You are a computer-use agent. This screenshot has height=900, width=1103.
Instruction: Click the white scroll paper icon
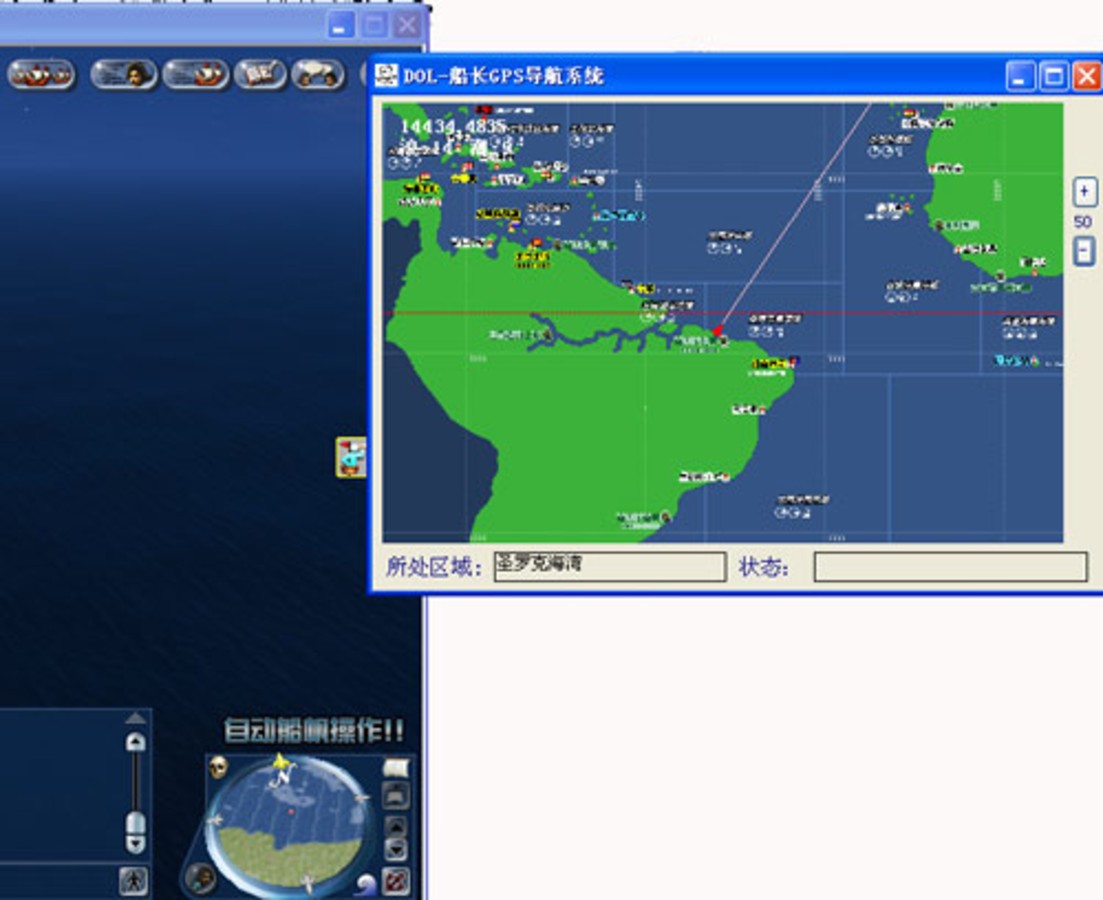coord(396,768)
